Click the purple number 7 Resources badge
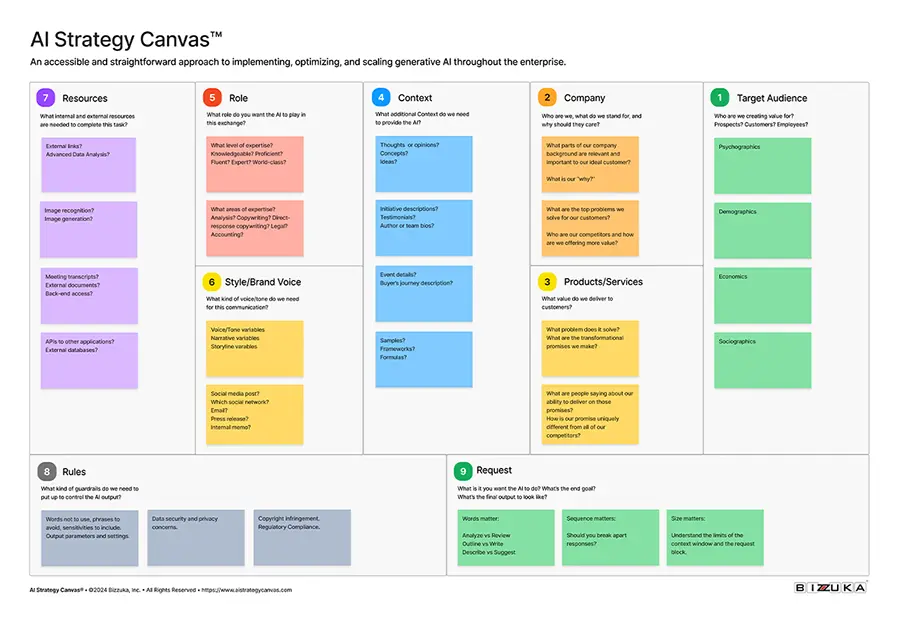 click(46, 98)
